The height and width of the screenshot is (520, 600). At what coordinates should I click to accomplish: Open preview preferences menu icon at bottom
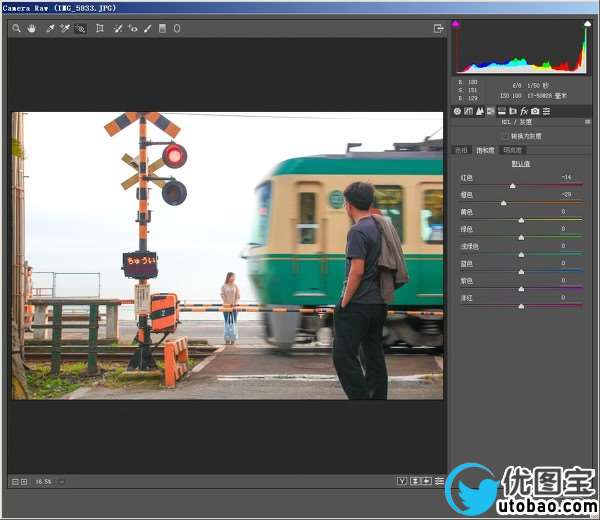point(439,481)
